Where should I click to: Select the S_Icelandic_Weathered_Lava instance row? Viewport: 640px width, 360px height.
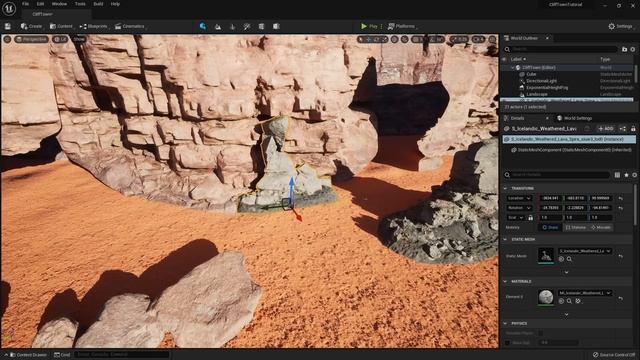click(x=569, y=139)
